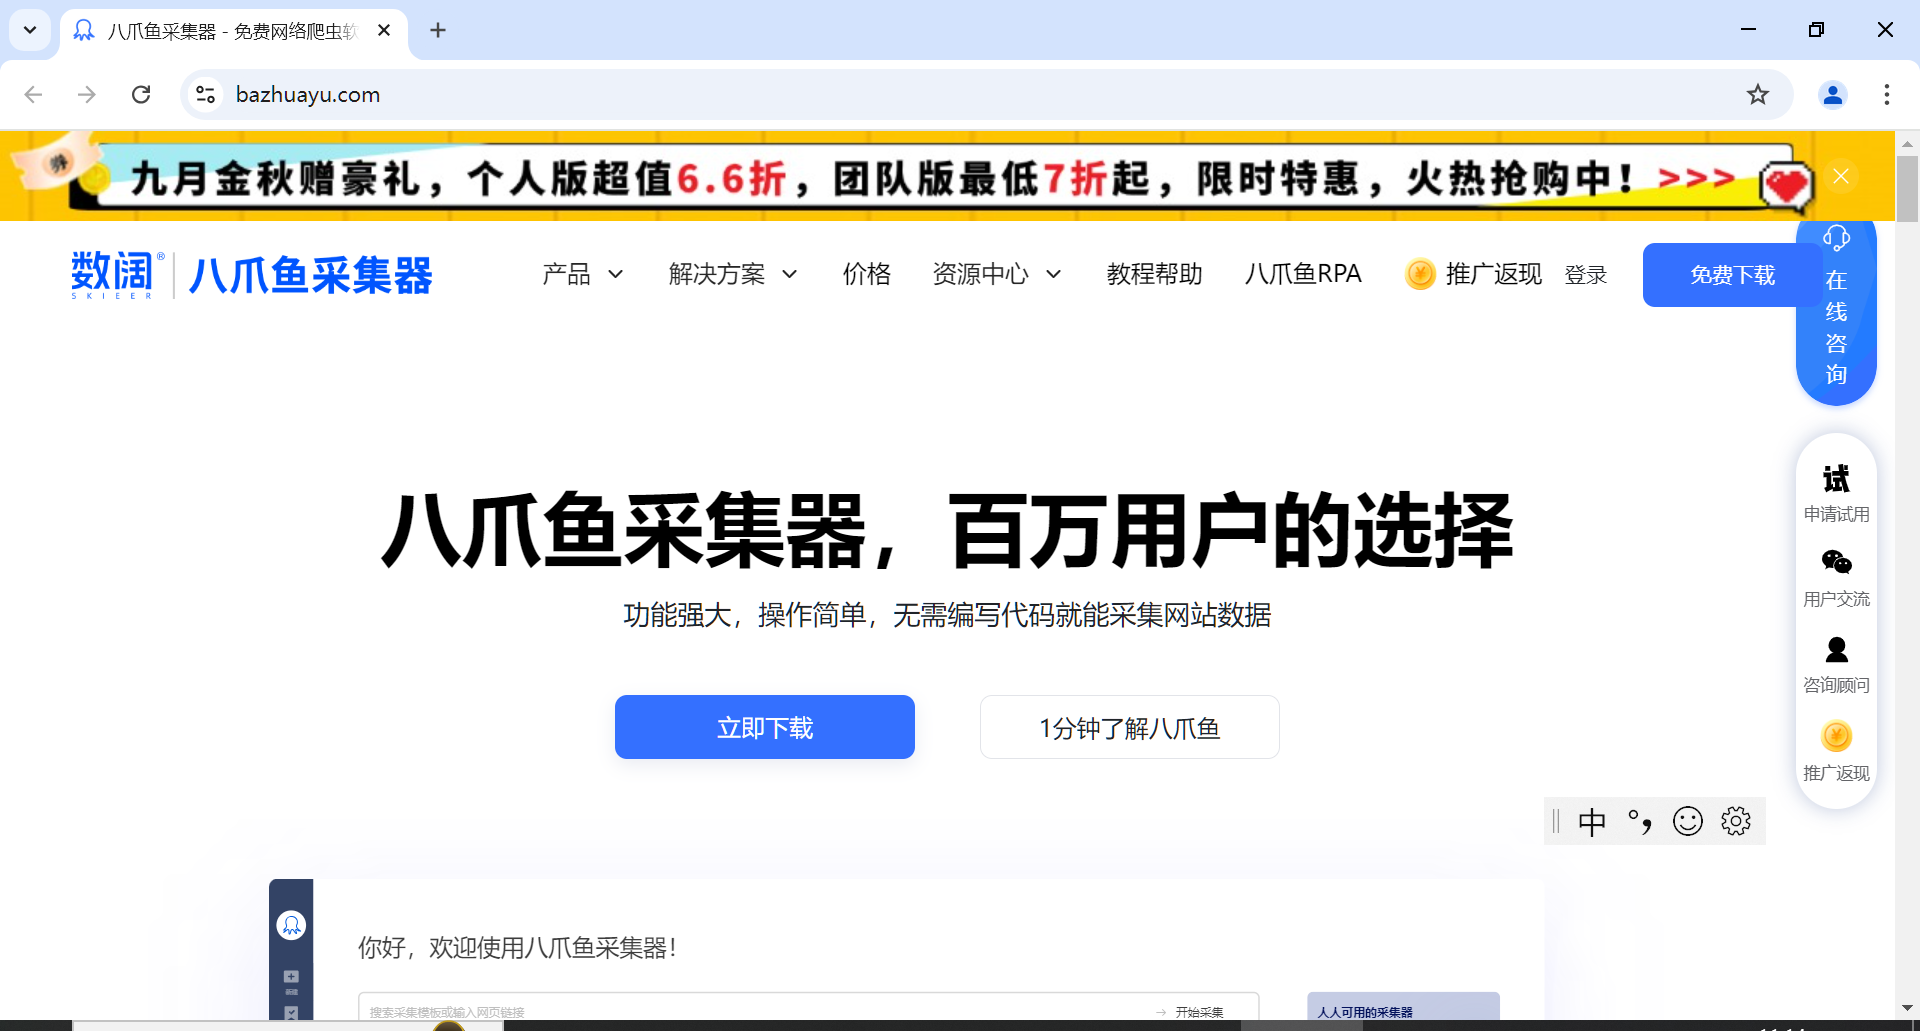Viewport: 1920px width, 1031px height.
Task: Open 申请试用 in side panel
Action: click(1836, 493)
